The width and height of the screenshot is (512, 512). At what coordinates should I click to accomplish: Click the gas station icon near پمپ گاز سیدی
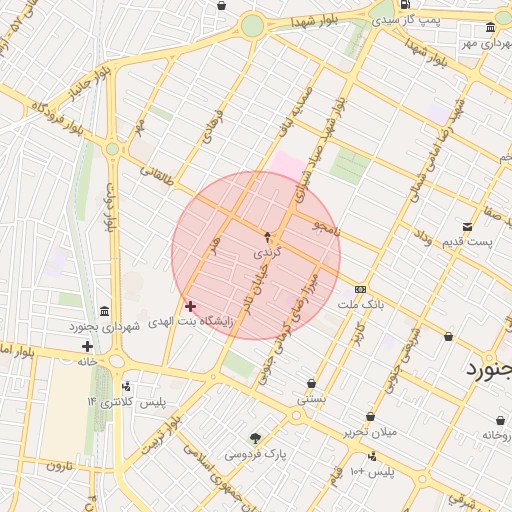(x=405, y=4)
